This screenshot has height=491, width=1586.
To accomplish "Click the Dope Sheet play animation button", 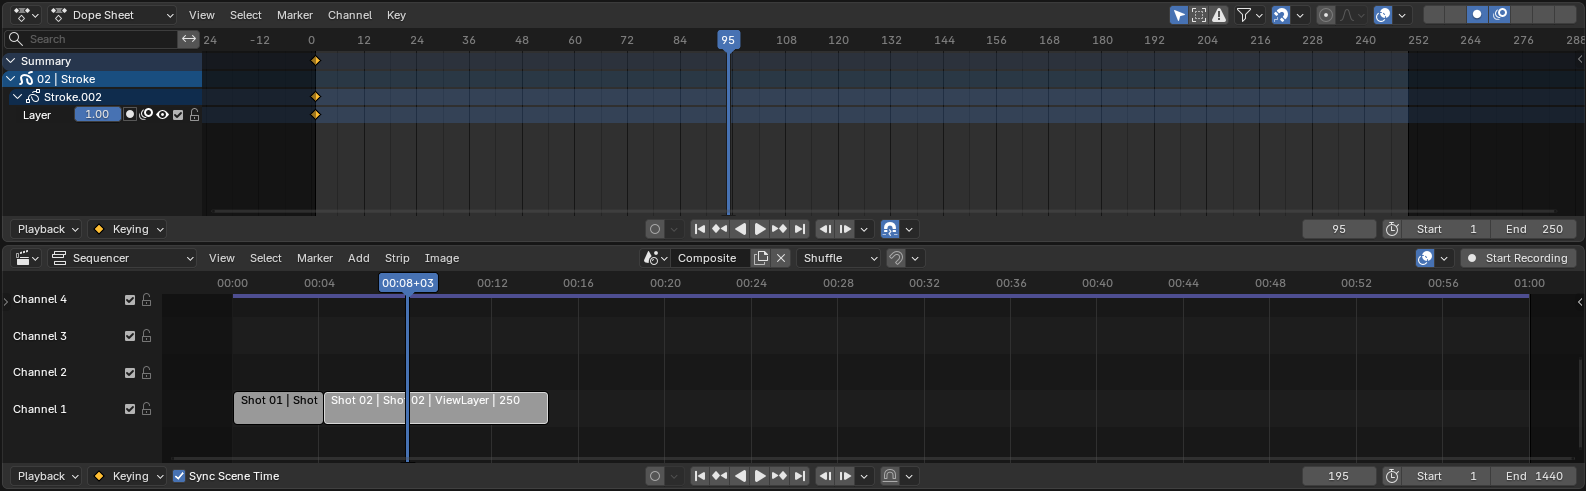I will coord(760,229).
